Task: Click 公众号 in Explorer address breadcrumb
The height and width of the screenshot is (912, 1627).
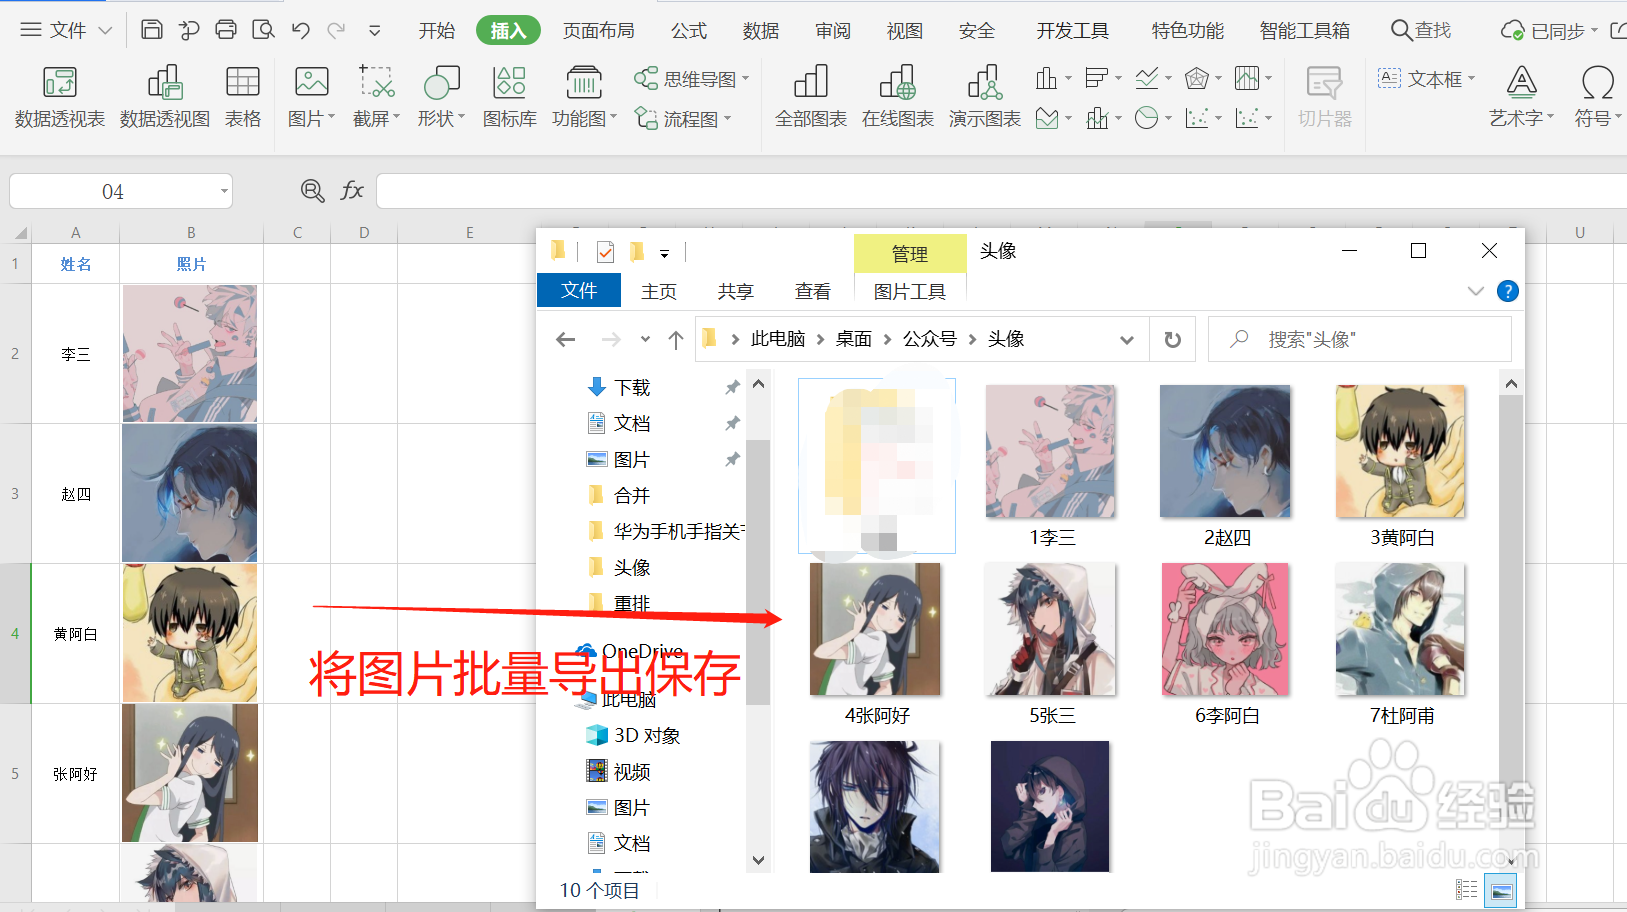Action: click(930, 339)
